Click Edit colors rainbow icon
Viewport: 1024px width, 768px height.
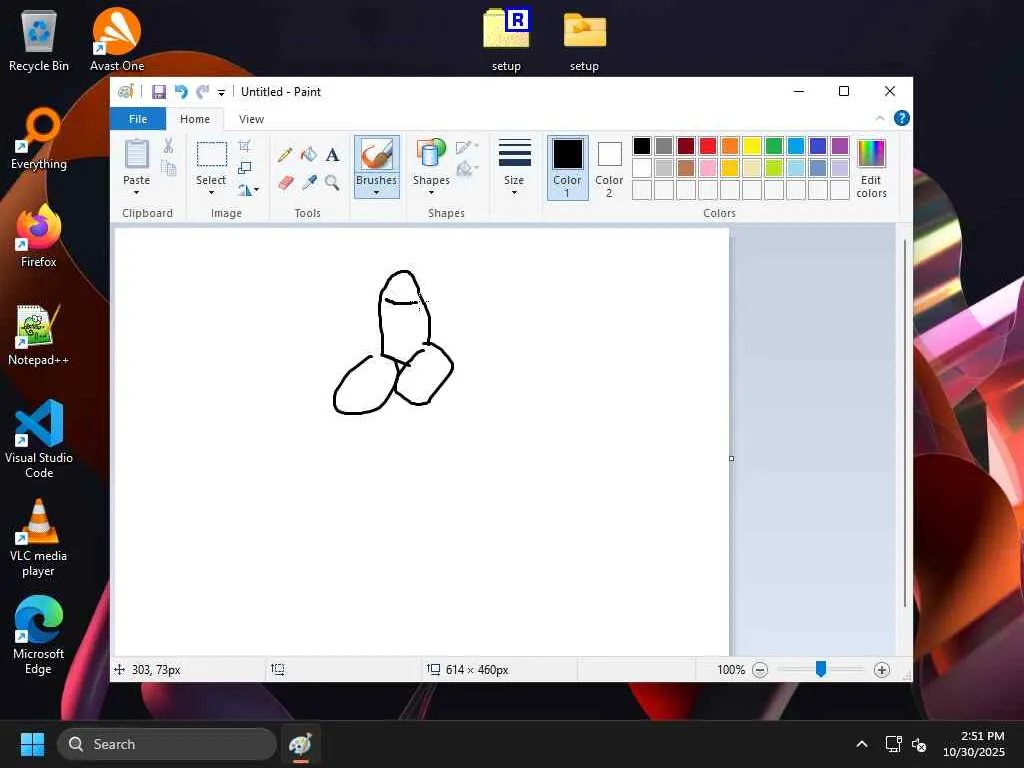[x=871, y=154]
